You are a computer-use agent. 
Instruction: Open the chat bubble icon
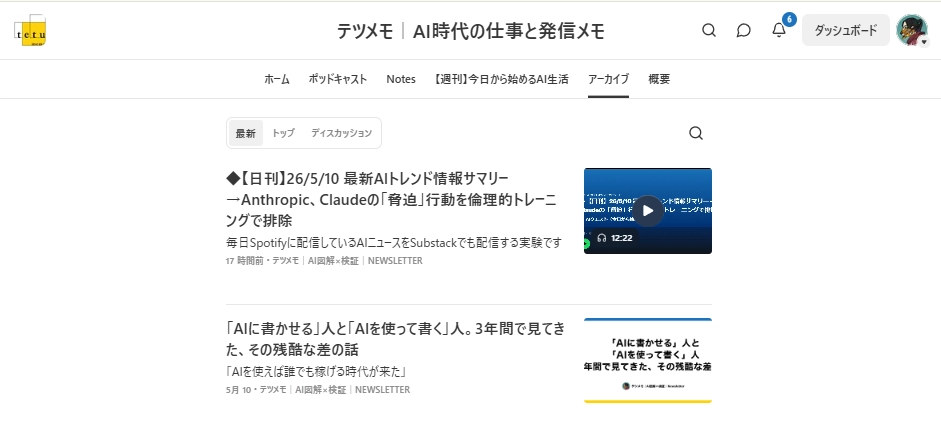point(744,30)
